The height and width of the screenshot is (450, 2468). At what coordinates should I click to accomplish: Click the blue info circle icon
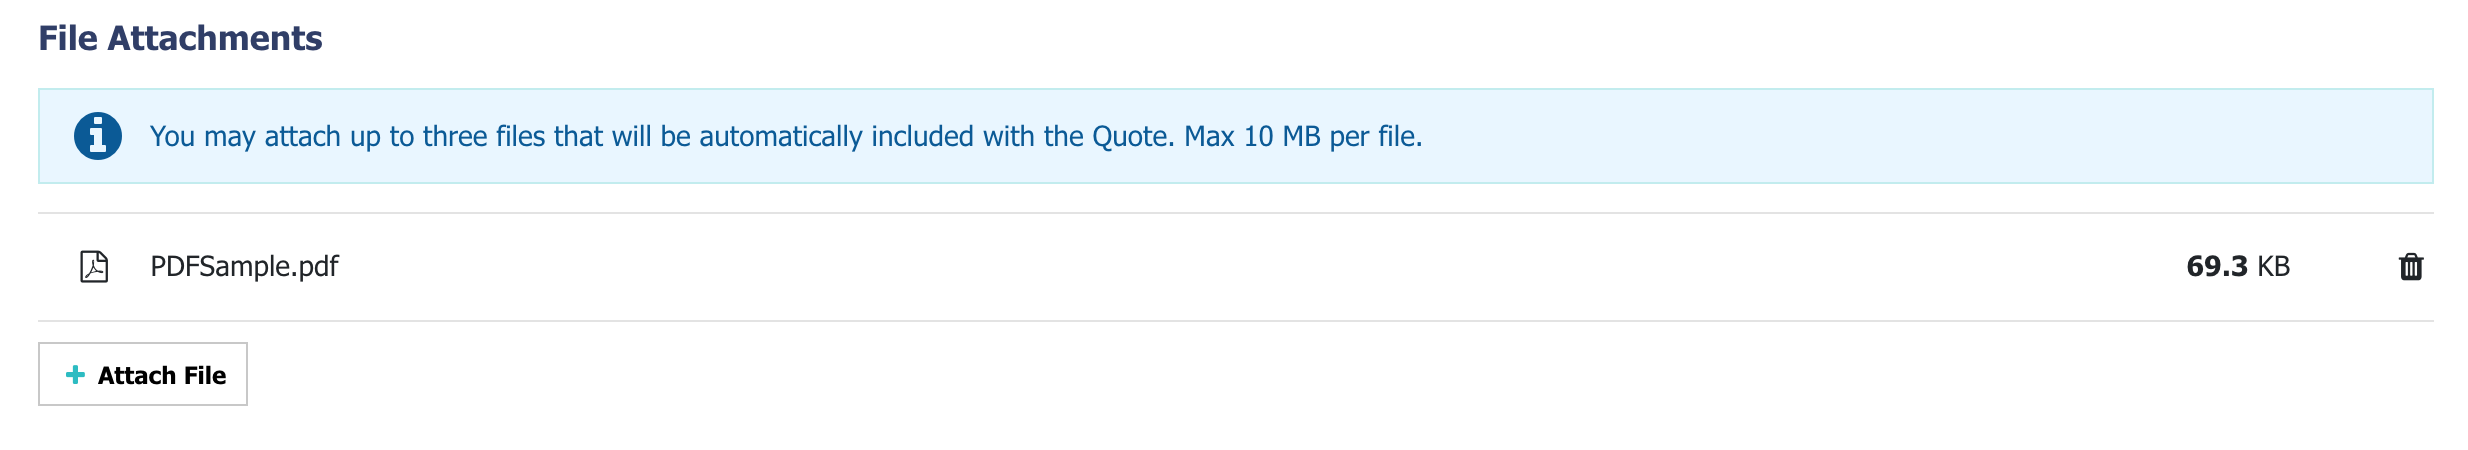(98, 136)
